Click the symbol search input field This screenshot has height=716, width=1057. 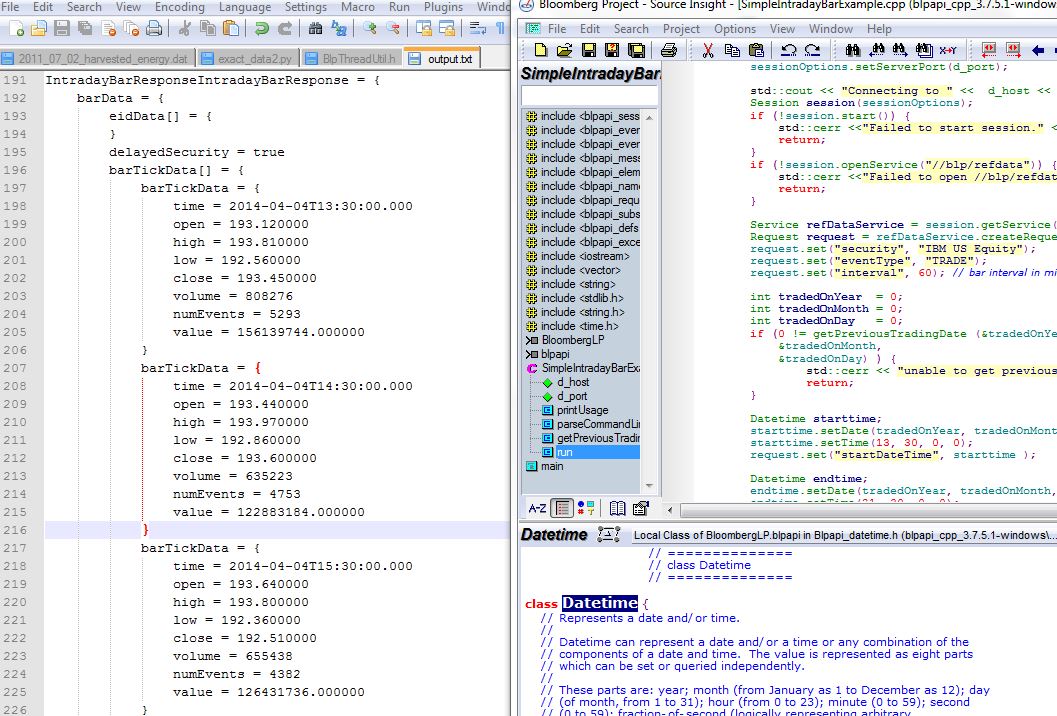[589, 95]
